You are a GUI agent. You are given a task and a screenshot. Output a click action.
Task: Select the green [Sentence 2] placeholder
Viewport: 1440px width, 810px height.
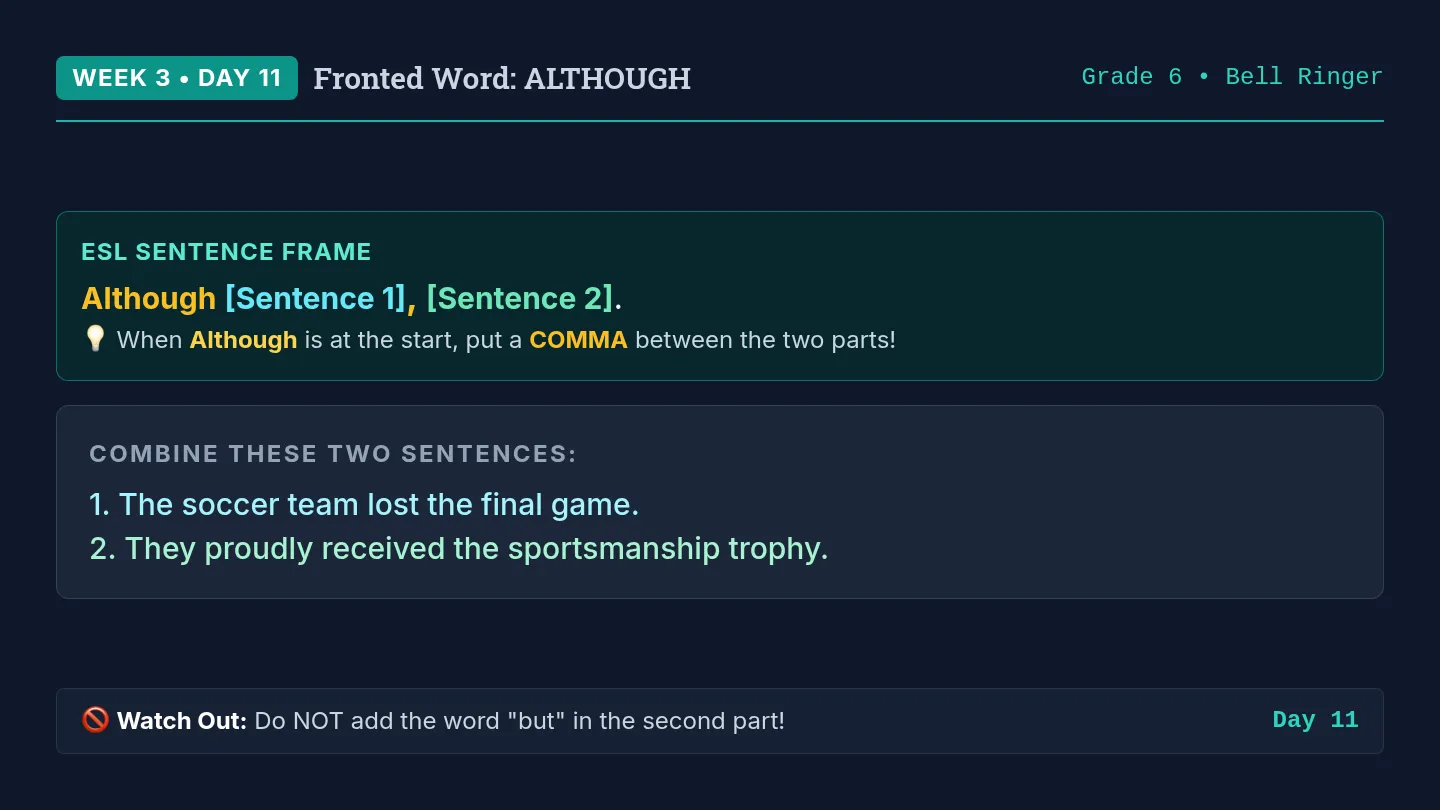(x=520, y=298)
